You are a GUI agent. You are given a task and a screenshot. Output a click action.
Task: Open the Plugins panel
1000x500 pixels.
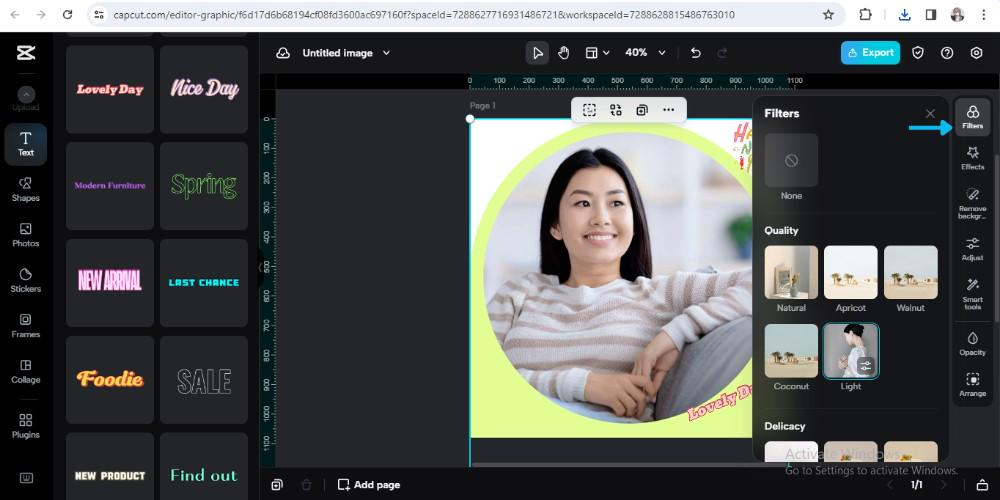[26, 426]
